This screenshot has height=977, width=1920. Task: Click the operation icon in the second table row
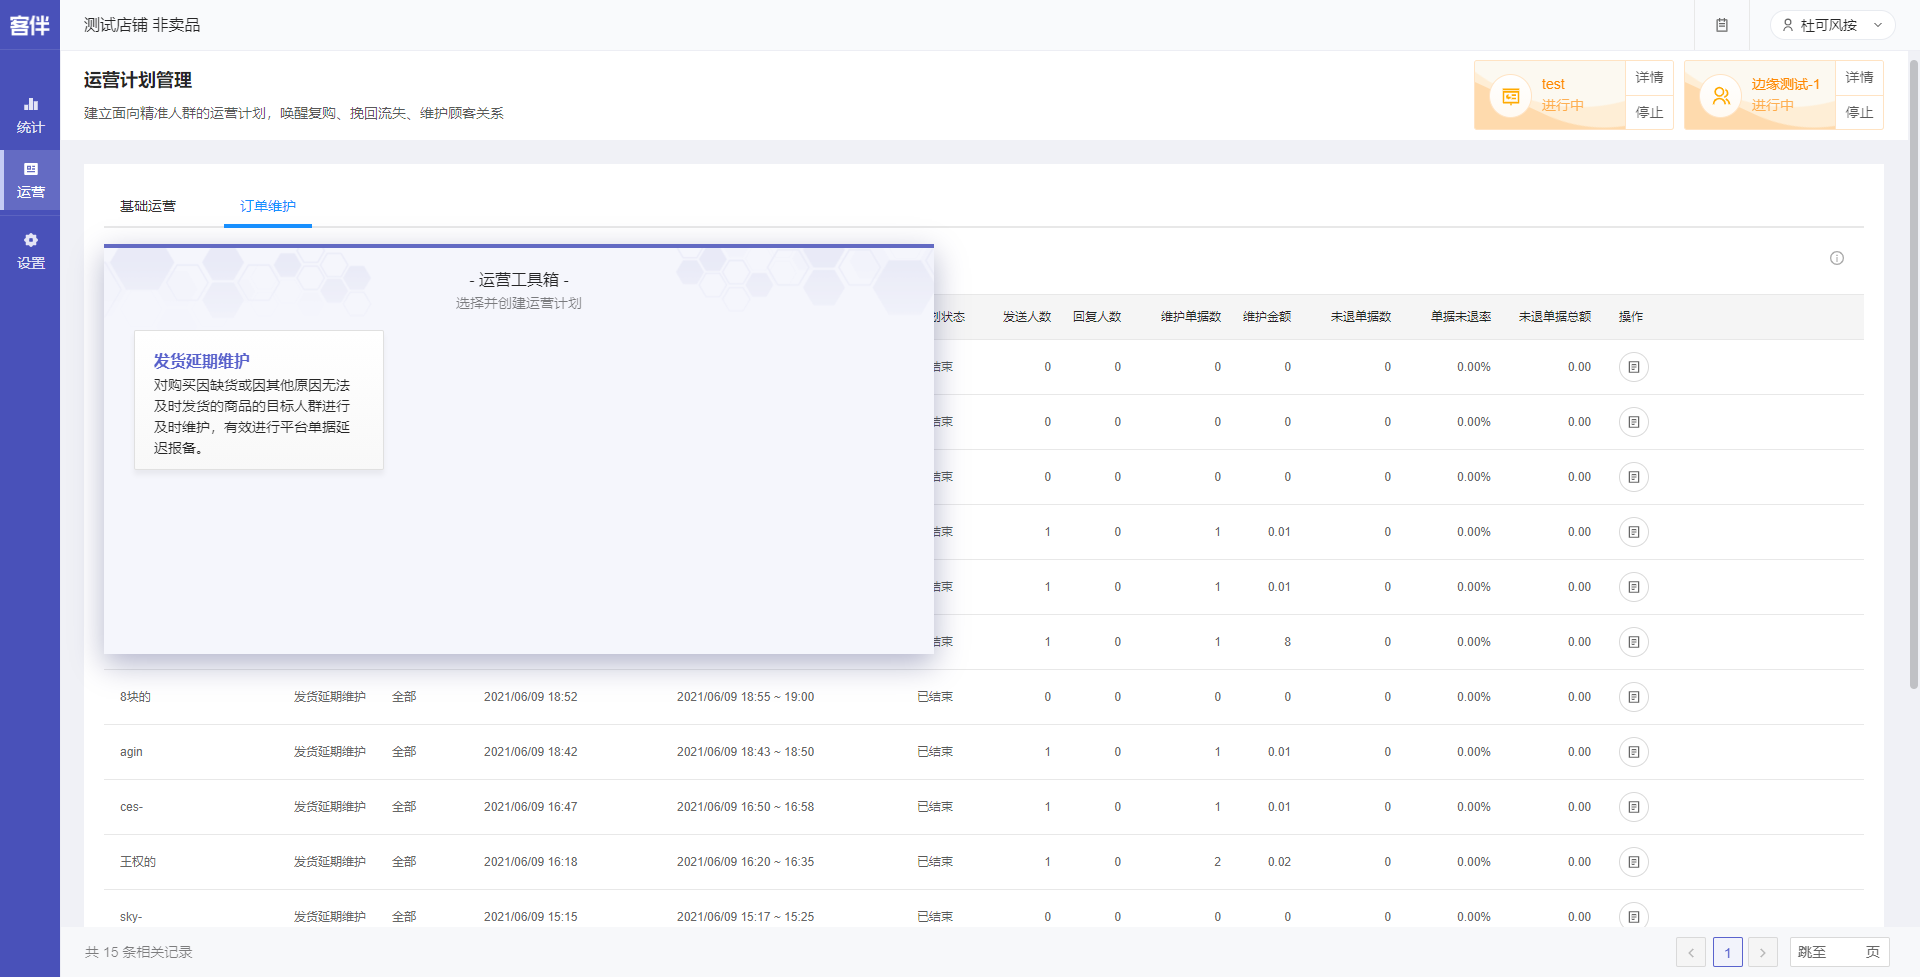(1634, 422)
